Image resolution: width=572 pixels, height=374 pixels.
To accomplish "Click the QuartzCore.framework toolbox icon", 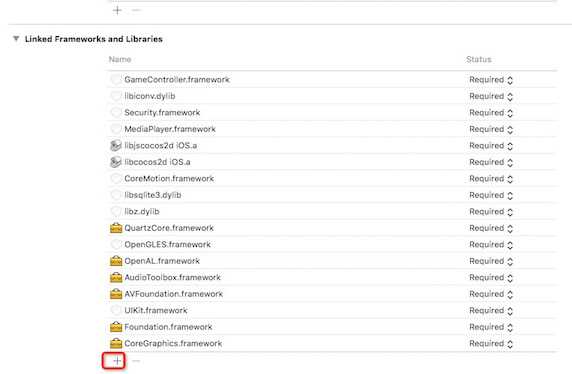I will click(116, 228).
